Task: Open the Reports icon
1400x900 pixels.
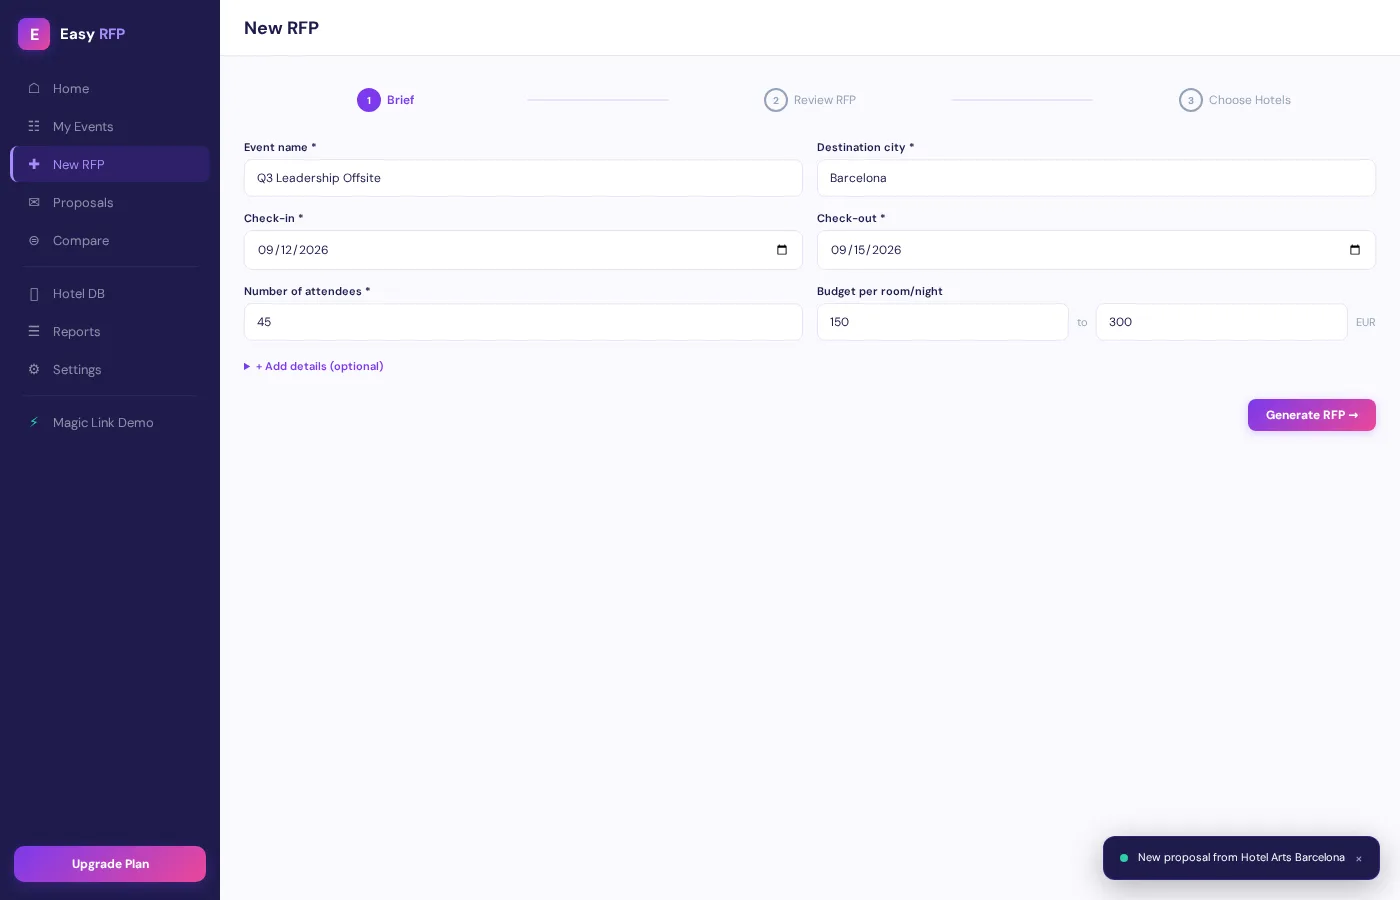Action: [x=34, y=331]
